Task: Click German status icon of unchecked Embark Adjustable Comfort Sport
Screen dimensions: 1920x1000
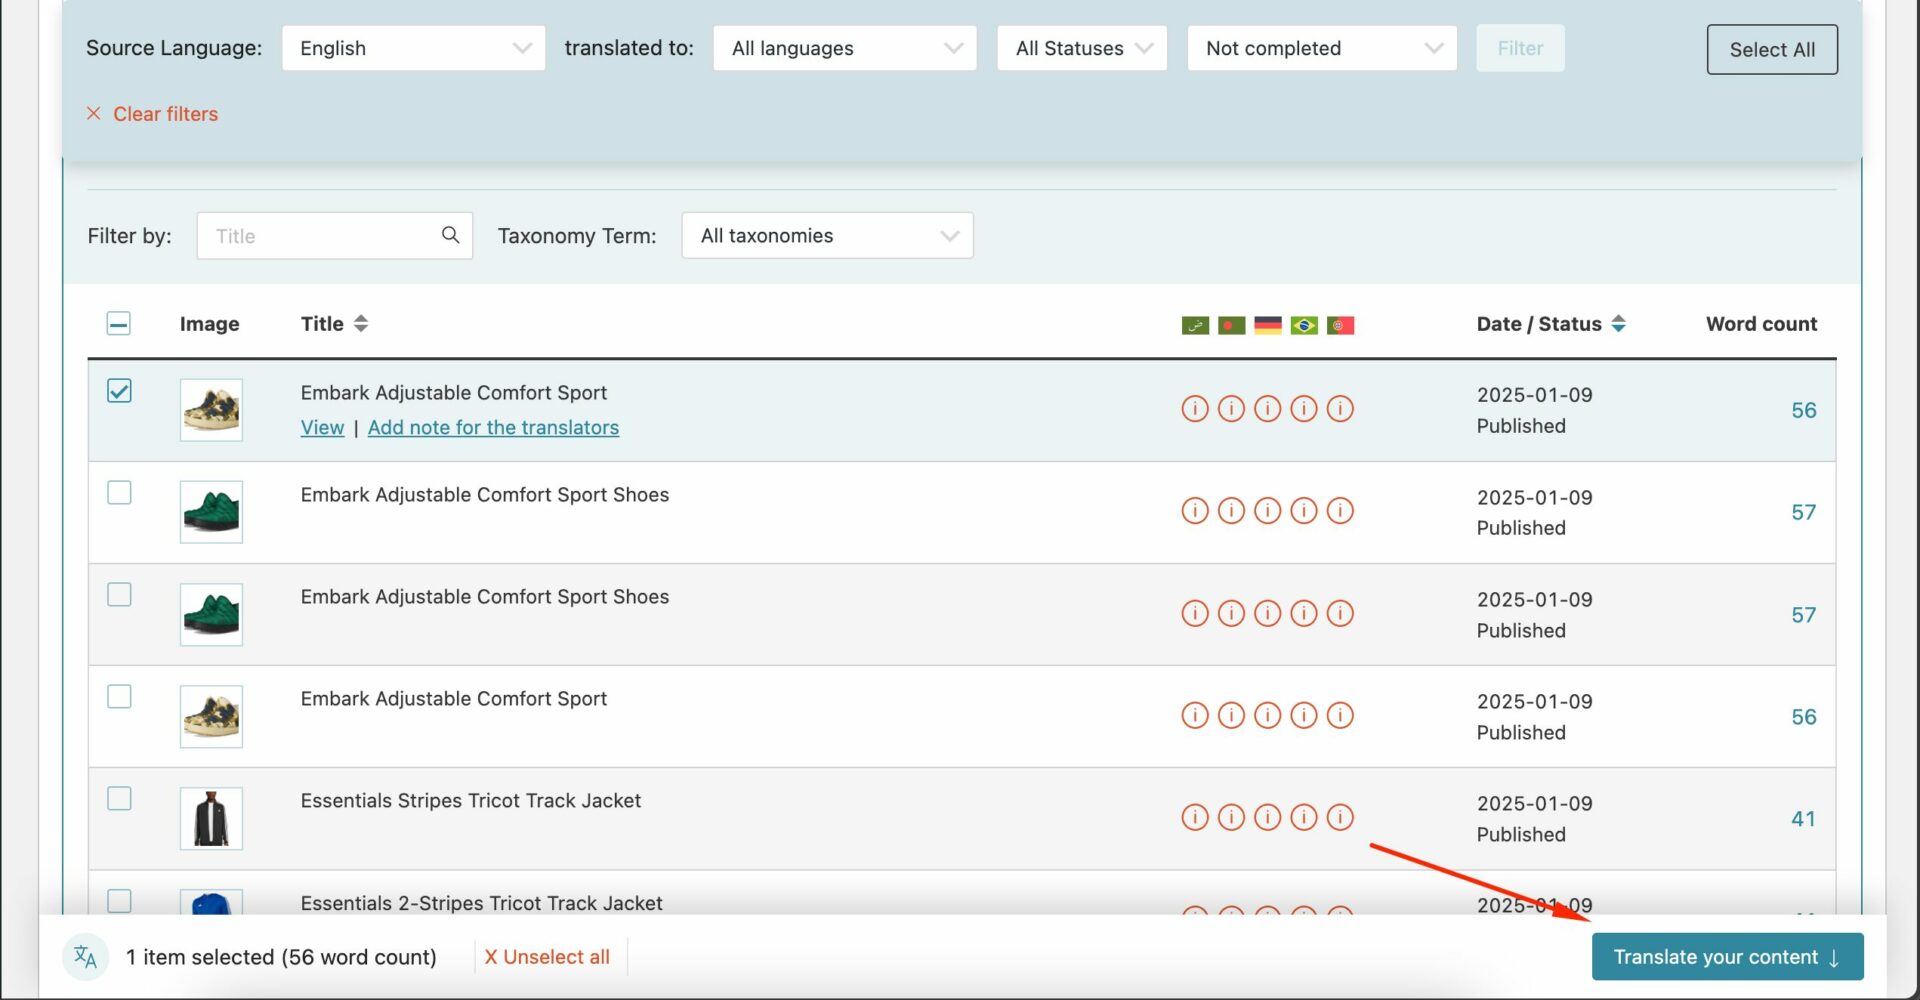Action: click(x=1267, y=715)
